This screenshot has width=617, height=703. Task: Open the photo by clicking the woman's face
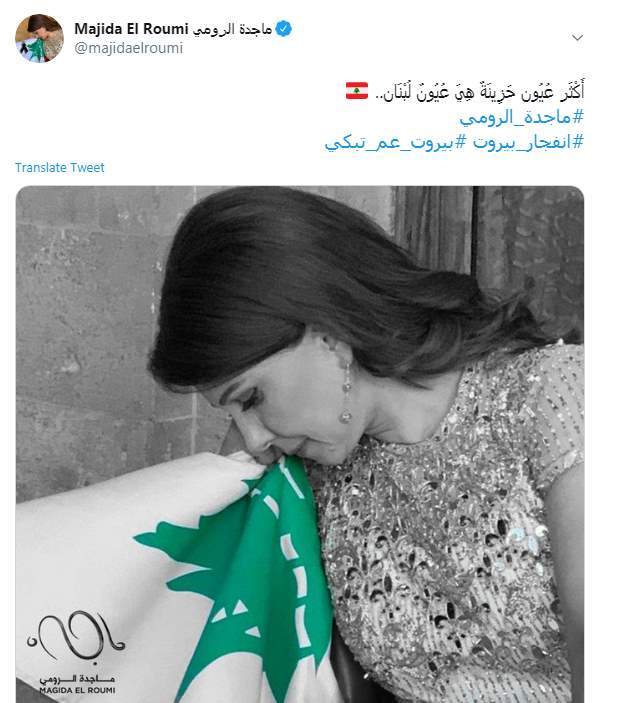click(287, 417)
